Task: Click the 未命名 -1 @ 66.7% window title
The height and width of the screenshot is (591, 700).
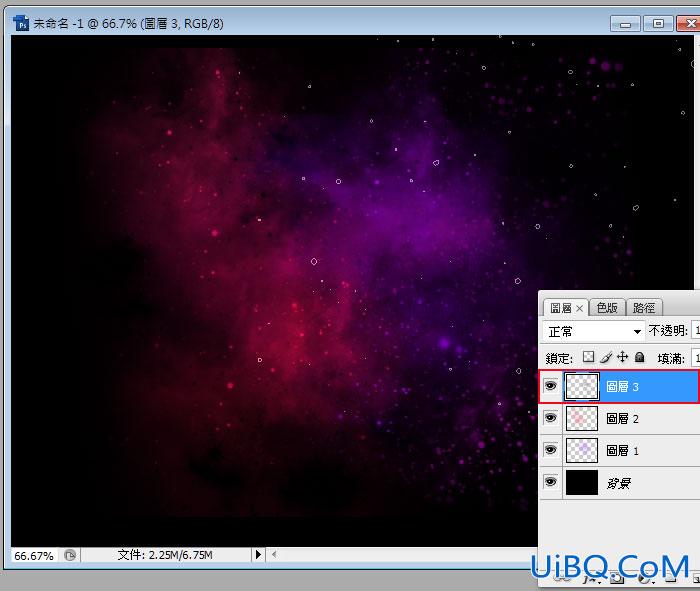Action: [129, 23]
